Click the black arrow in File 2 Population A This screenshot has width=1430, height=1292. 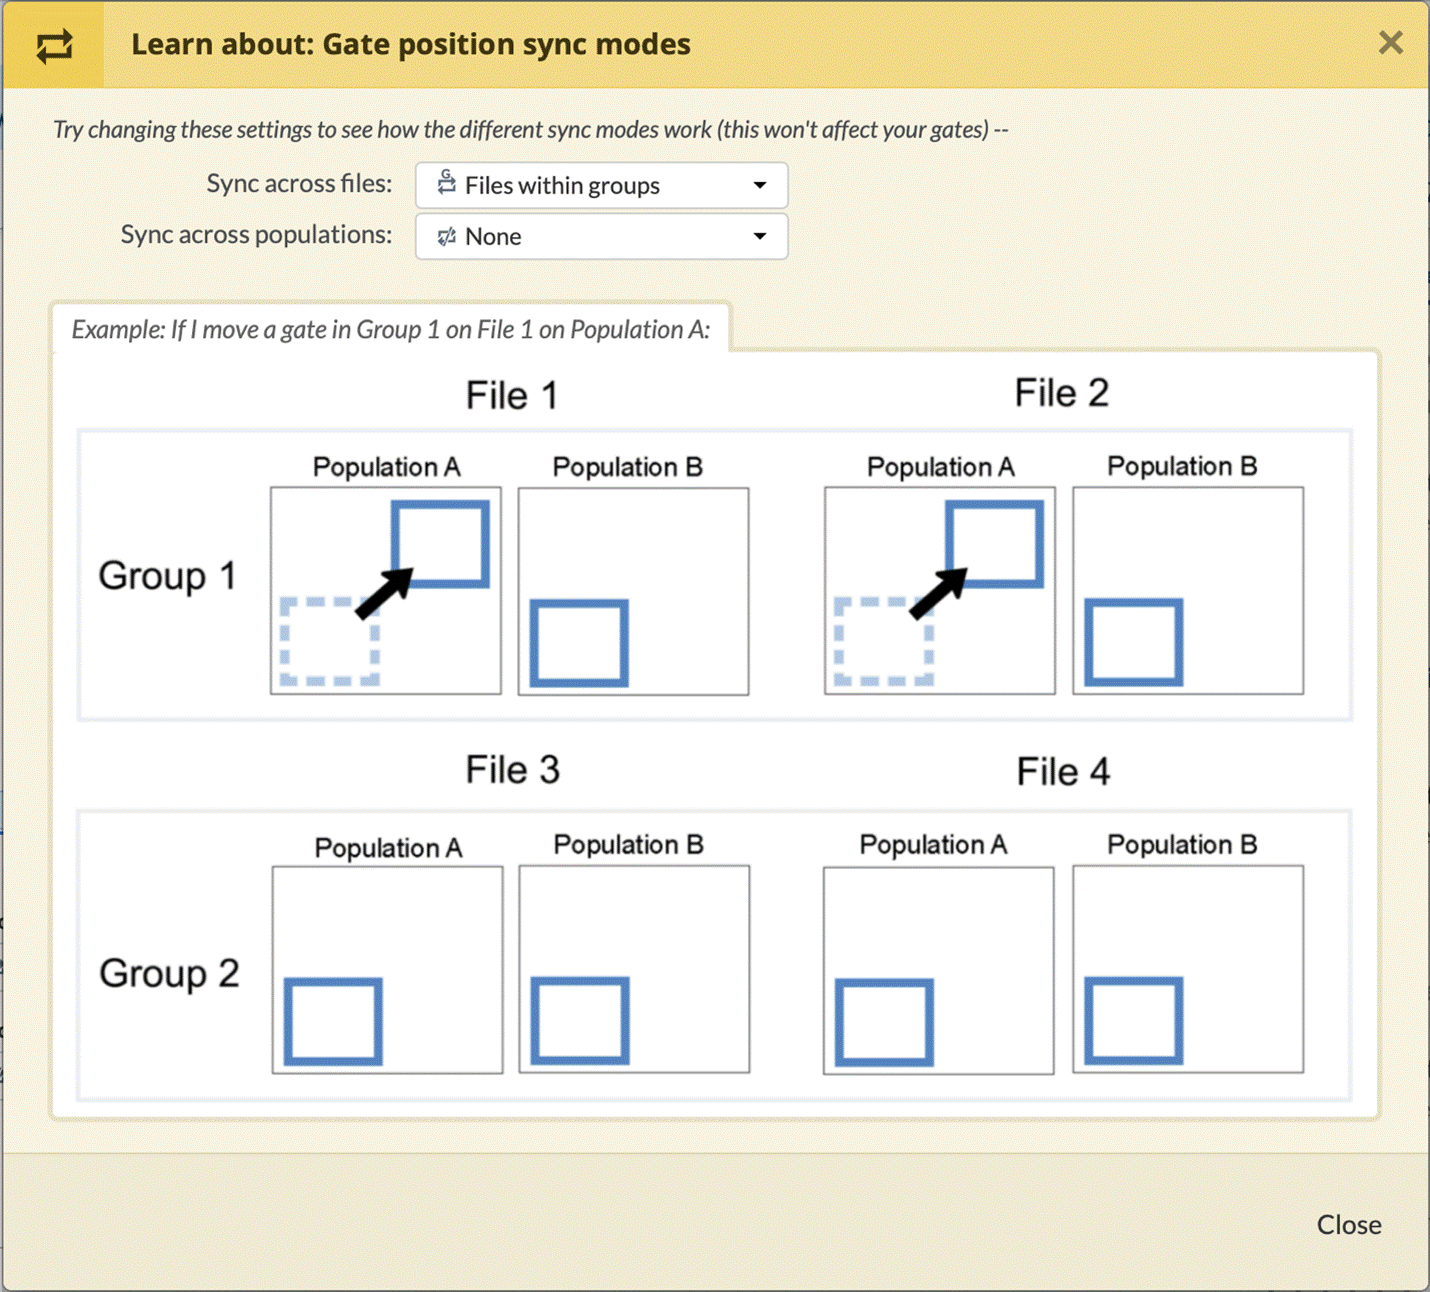pyautogui.click(x=939, y=593)
